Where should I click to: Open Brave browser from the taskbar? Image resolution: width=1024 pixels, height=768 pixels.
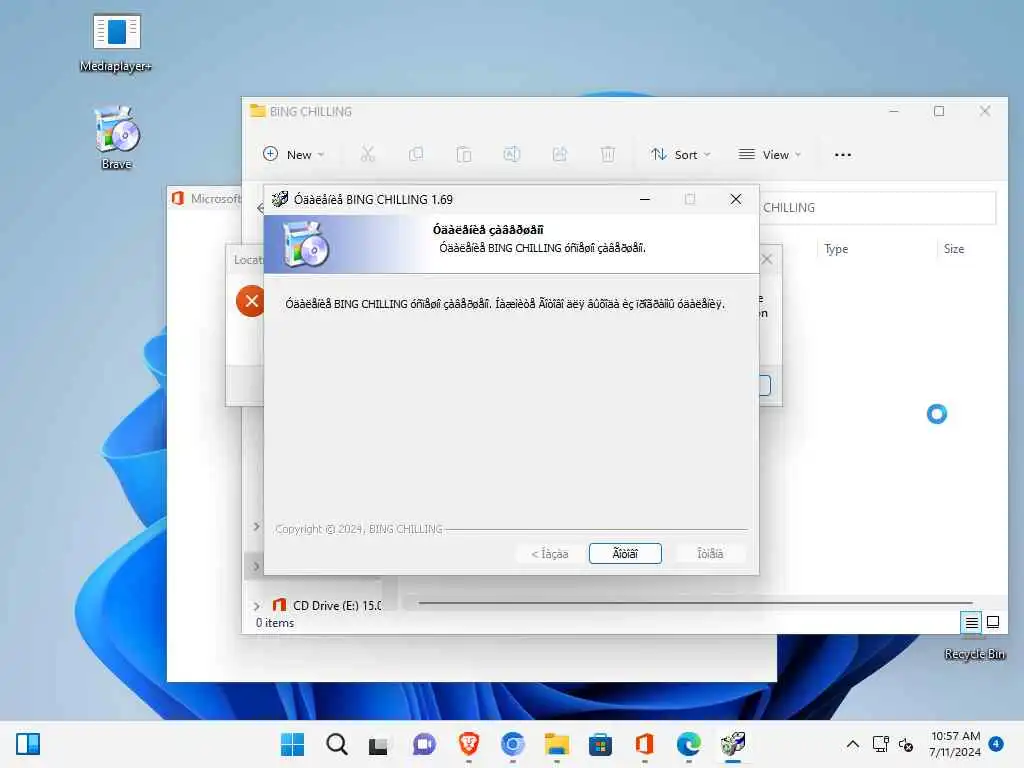point(469,744)
